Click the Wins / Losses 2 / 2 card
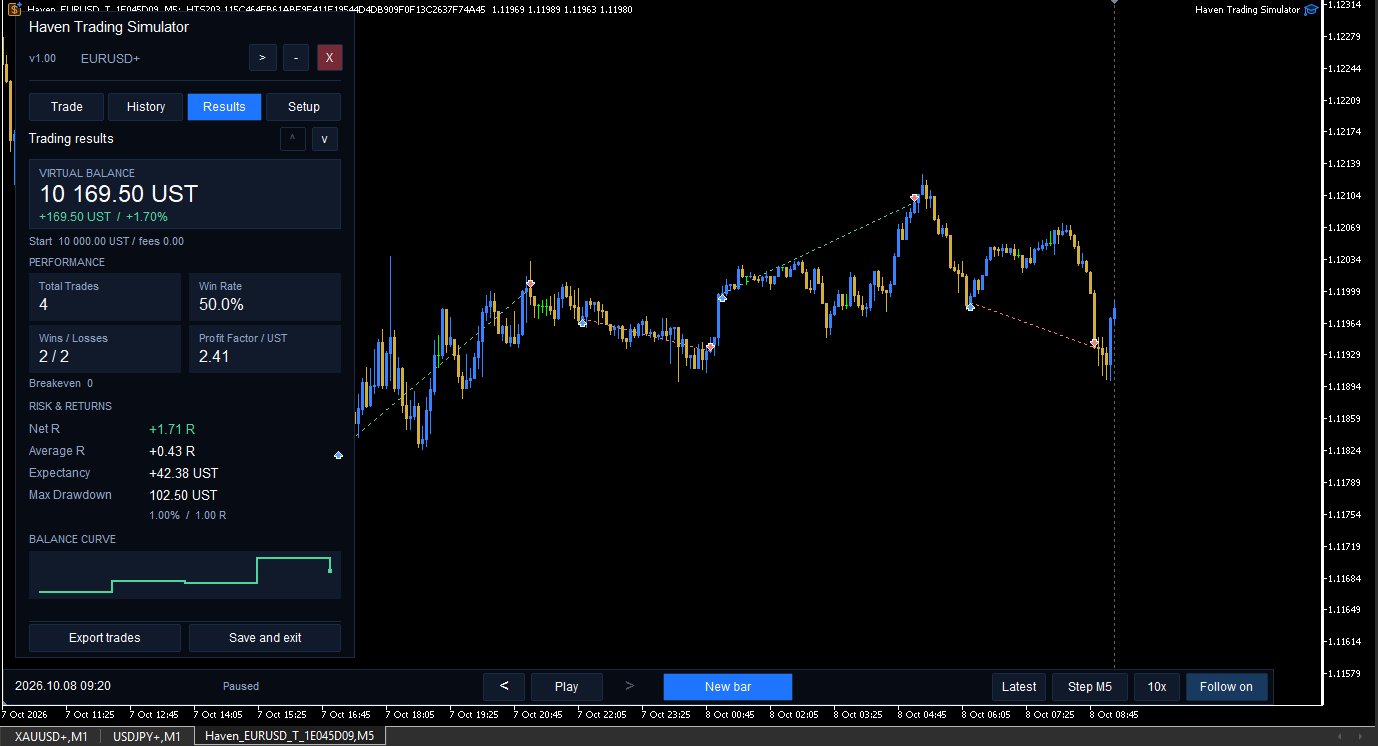This screenshot has width=1378, height=746. (105, 349)
